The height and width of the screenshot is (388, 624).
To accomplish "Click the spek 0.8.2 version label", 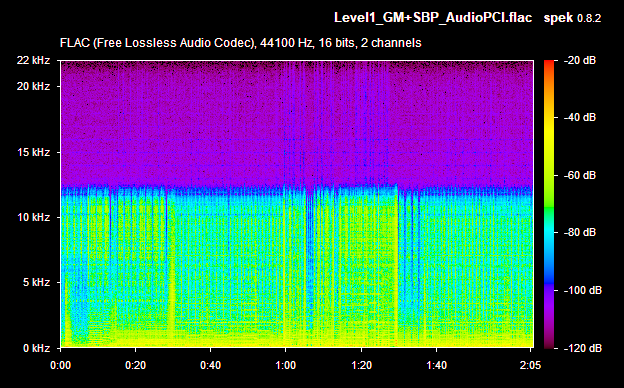I will tap(572, 18).
